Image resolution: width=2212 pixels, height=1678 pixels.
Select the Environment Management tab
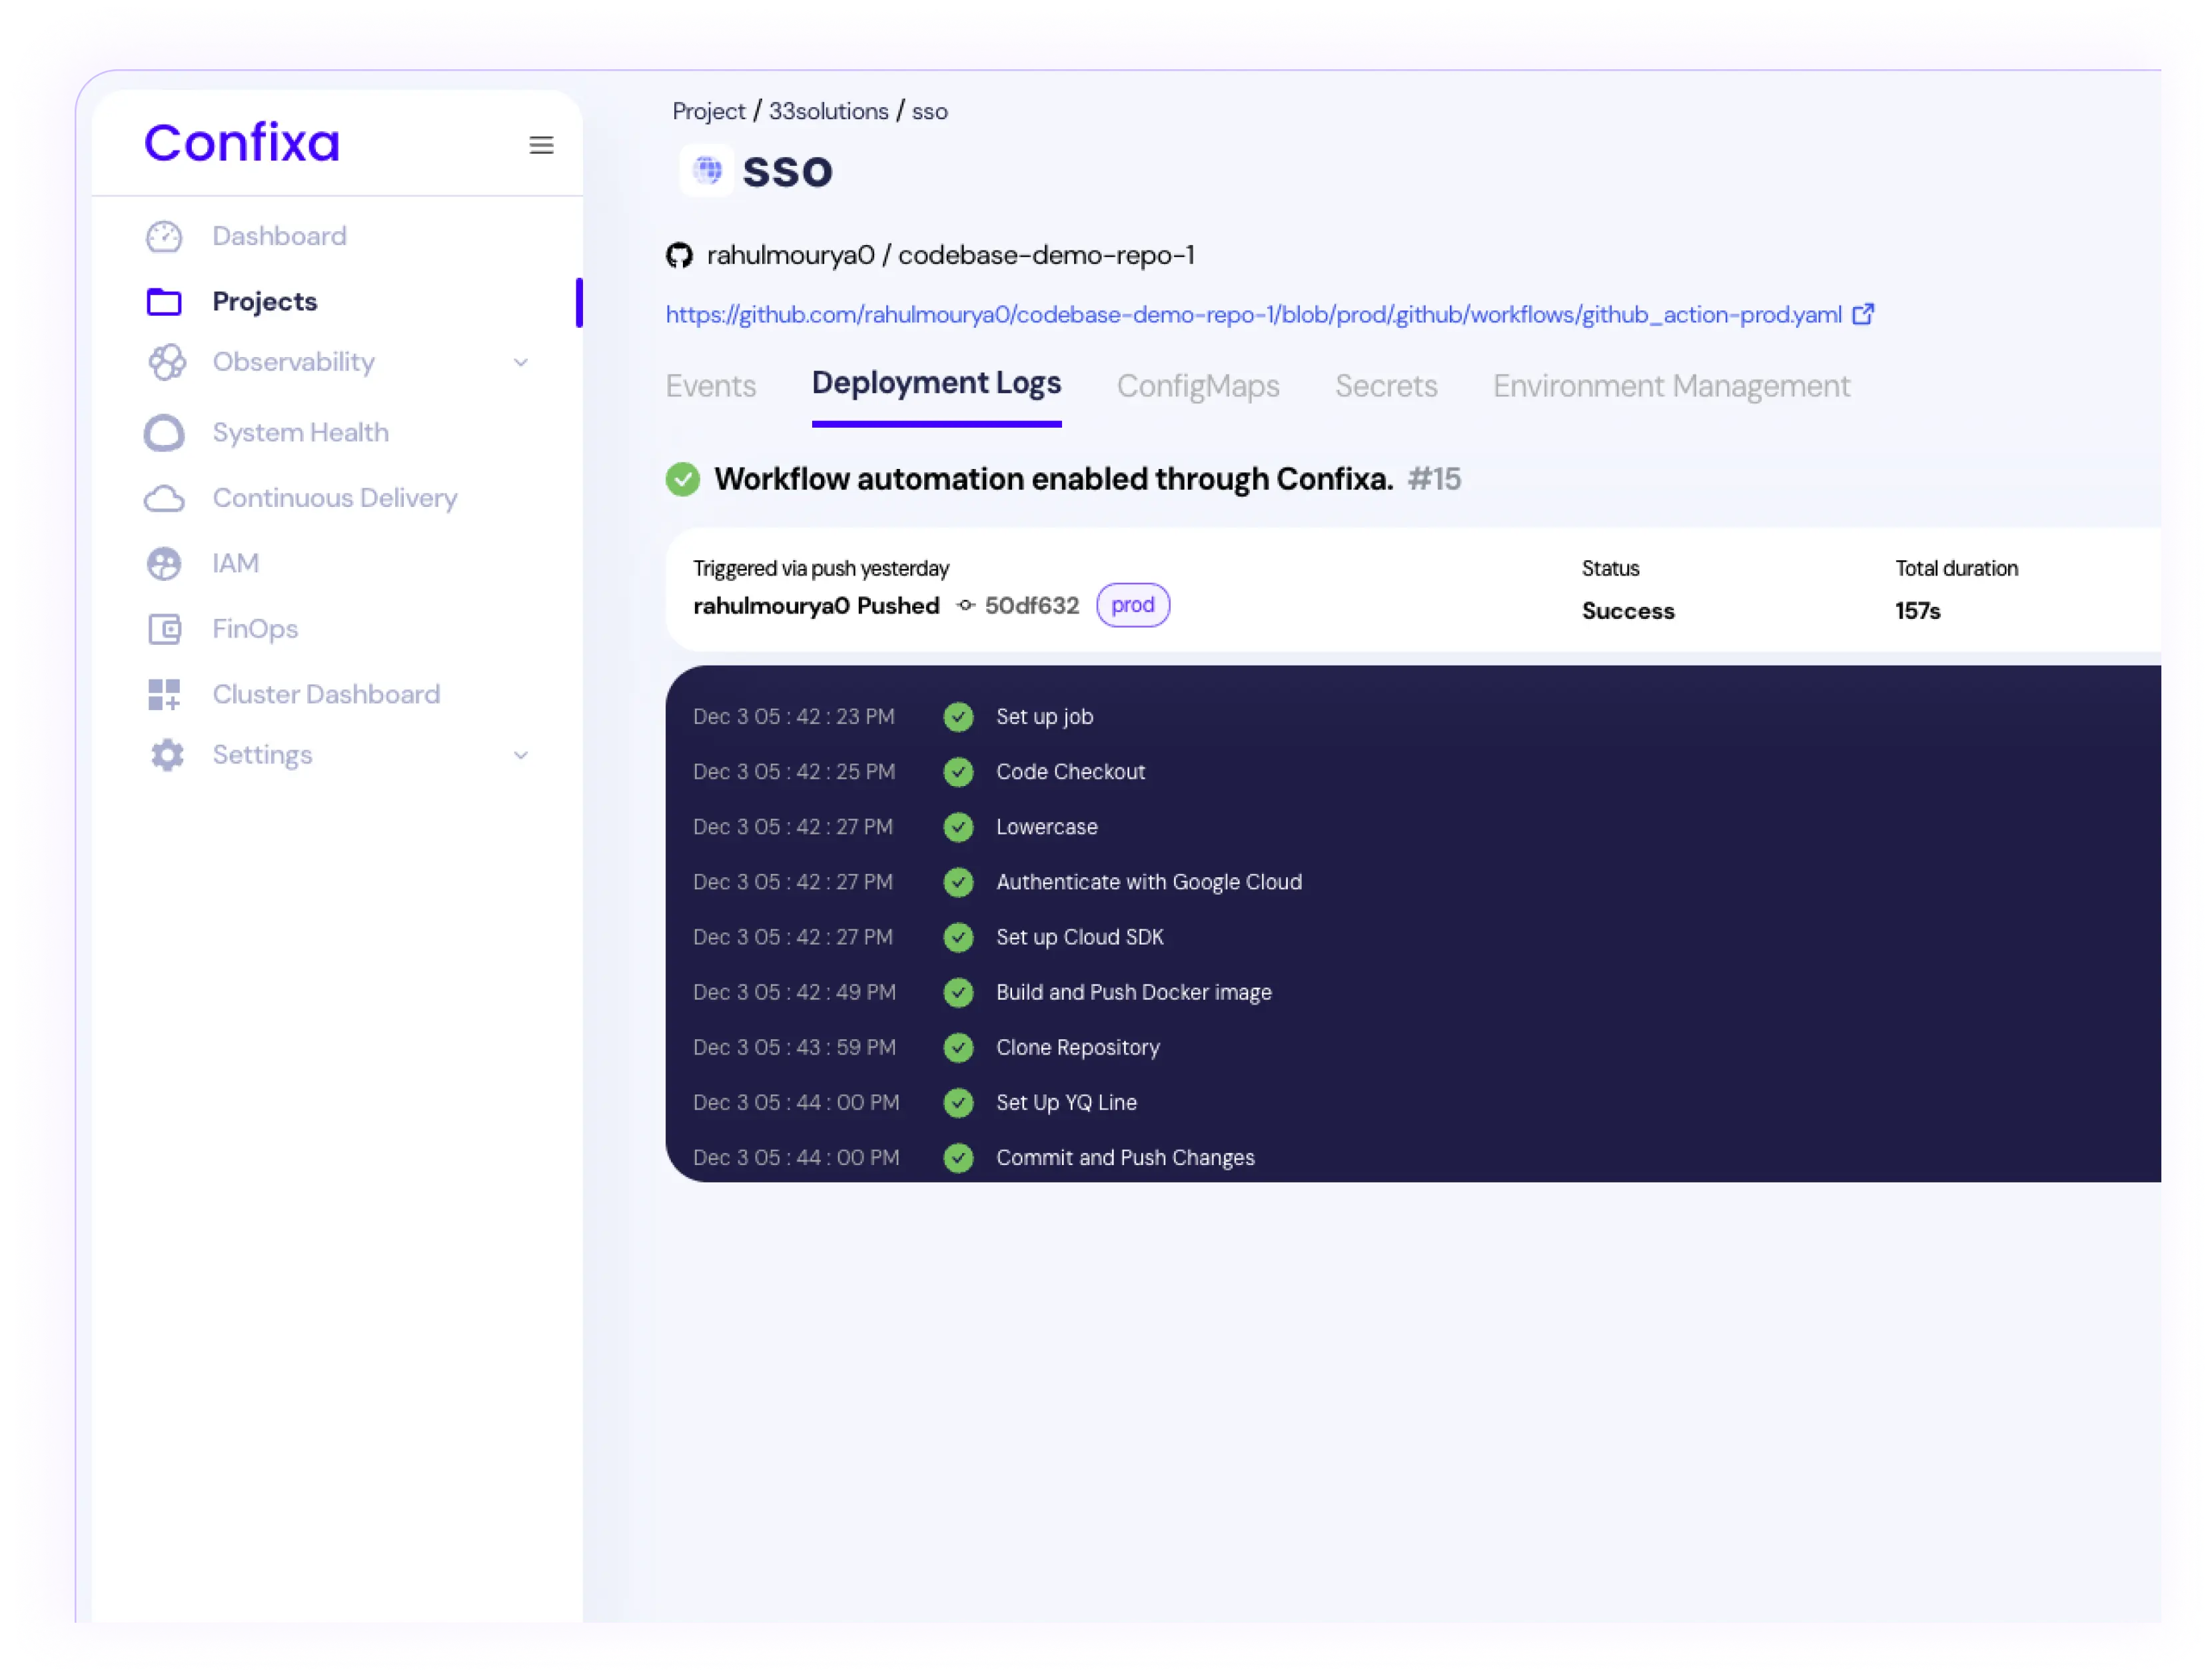point(1671,386)
